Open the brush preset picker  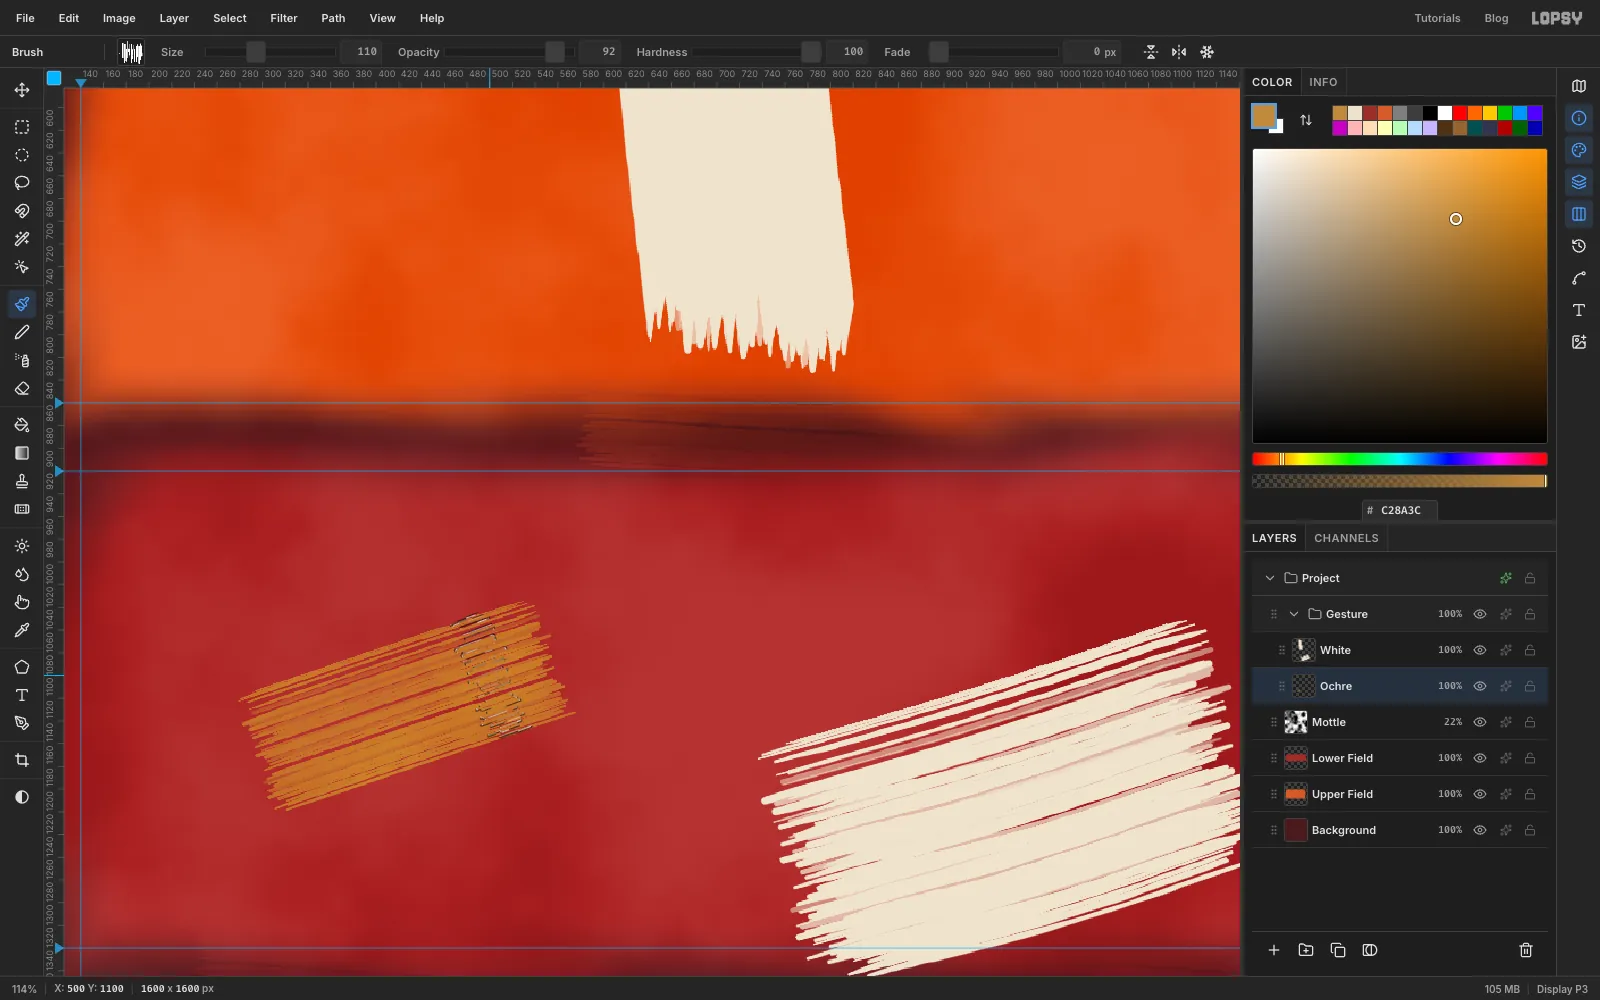pyautogui.click(x=131, y=52)
